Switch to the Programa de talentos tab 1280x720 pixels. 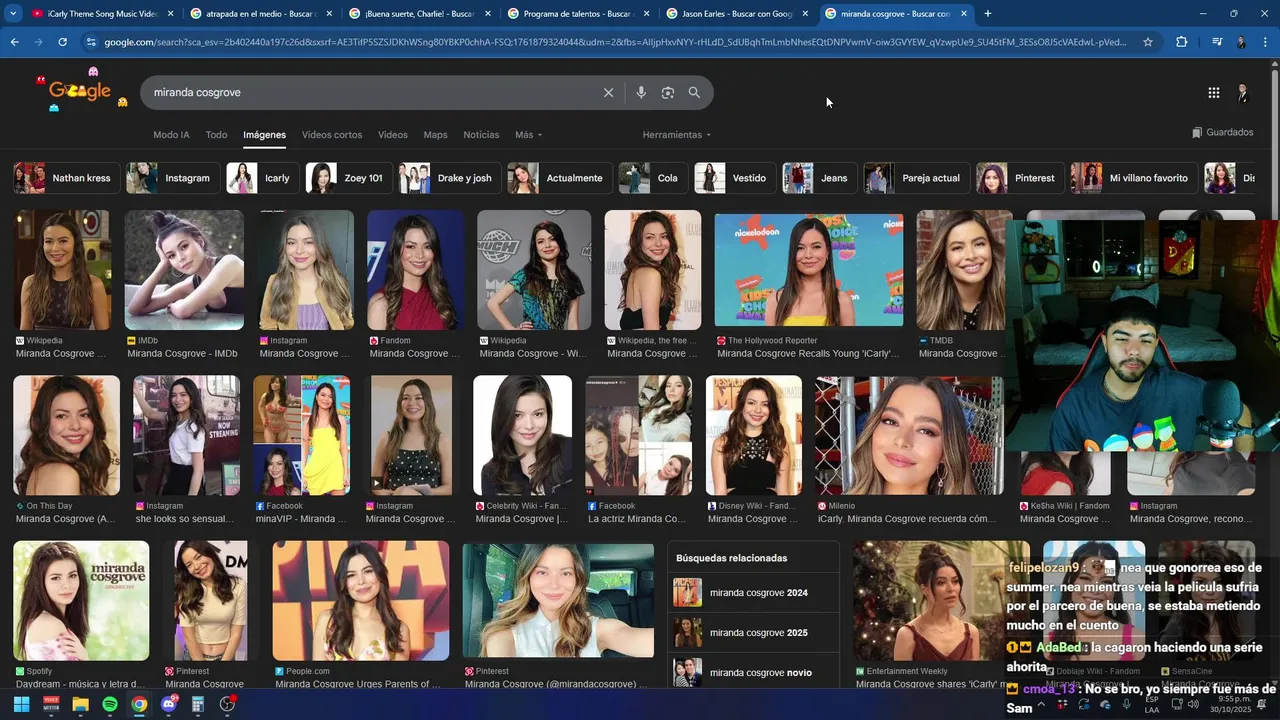click(577, 14)
